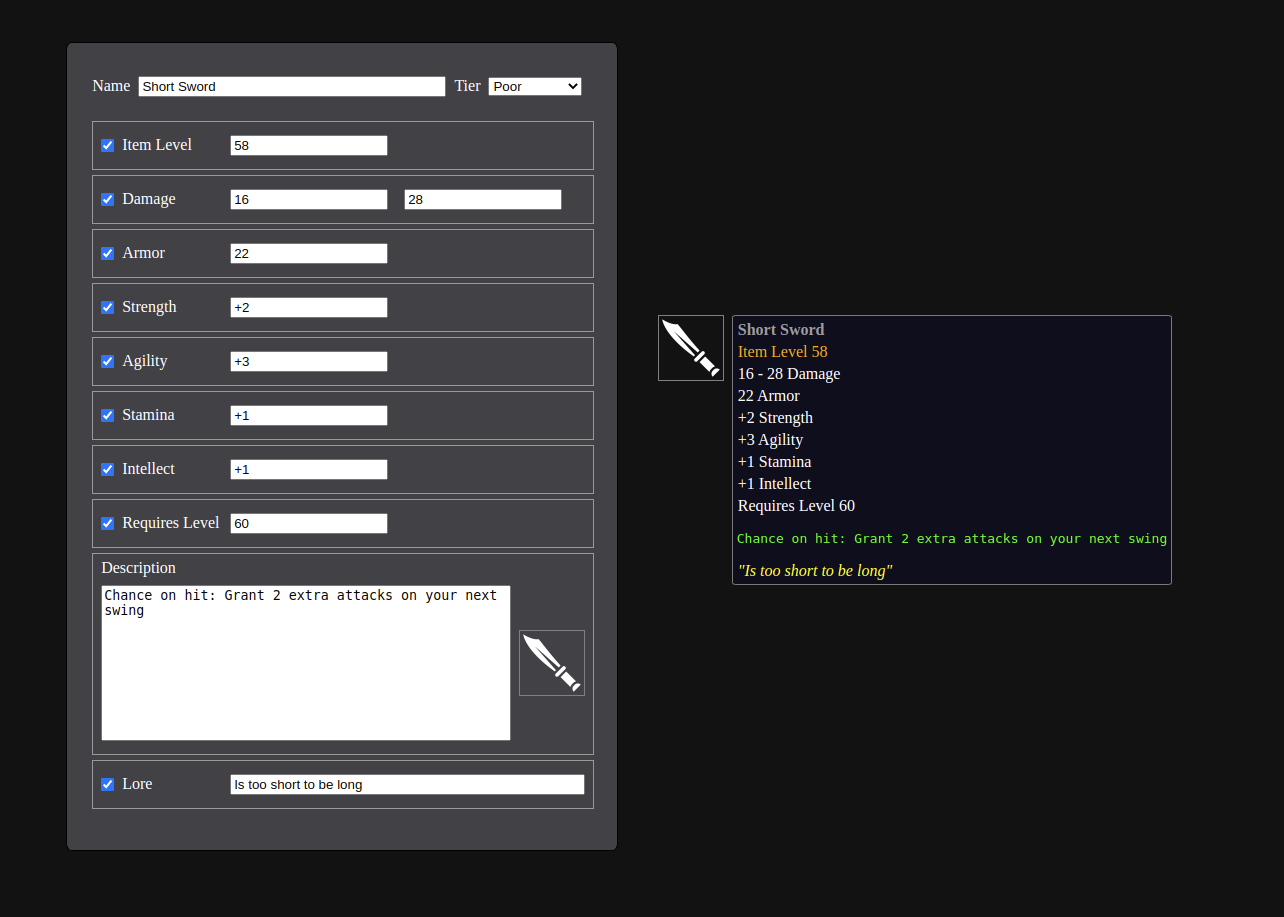Click the Tier label text
The image size is (1284, 917).
click(468, 86)
